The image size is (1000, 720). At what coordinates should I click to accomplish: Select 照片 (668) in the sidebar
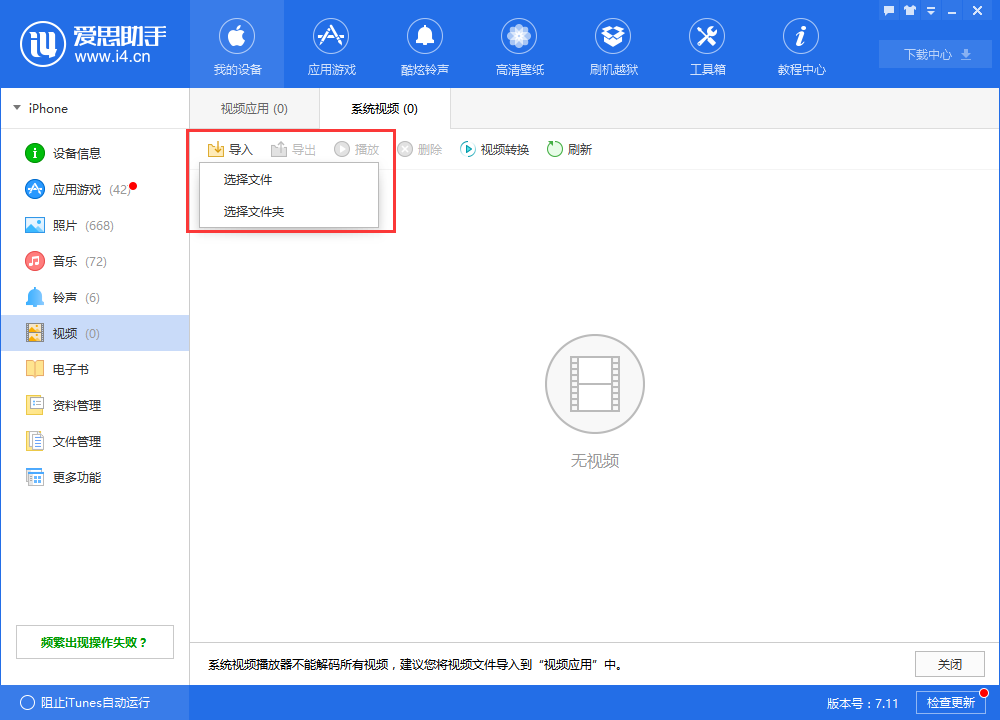(x=95, y=225)
